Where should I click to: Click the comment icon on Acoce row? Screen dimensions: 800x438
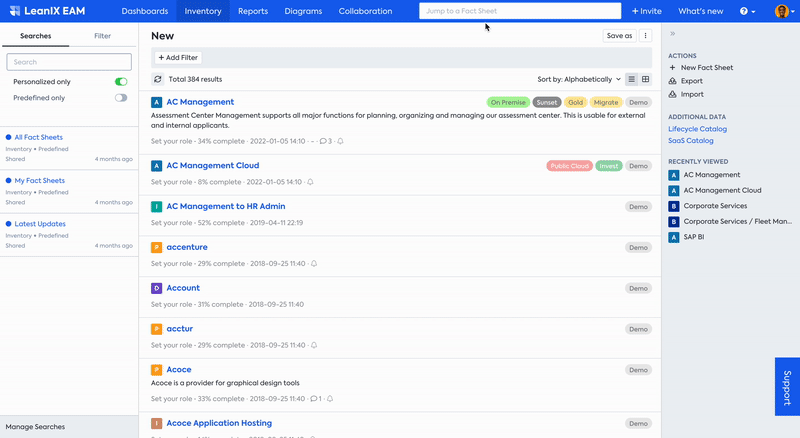click(x=316, y=399)
